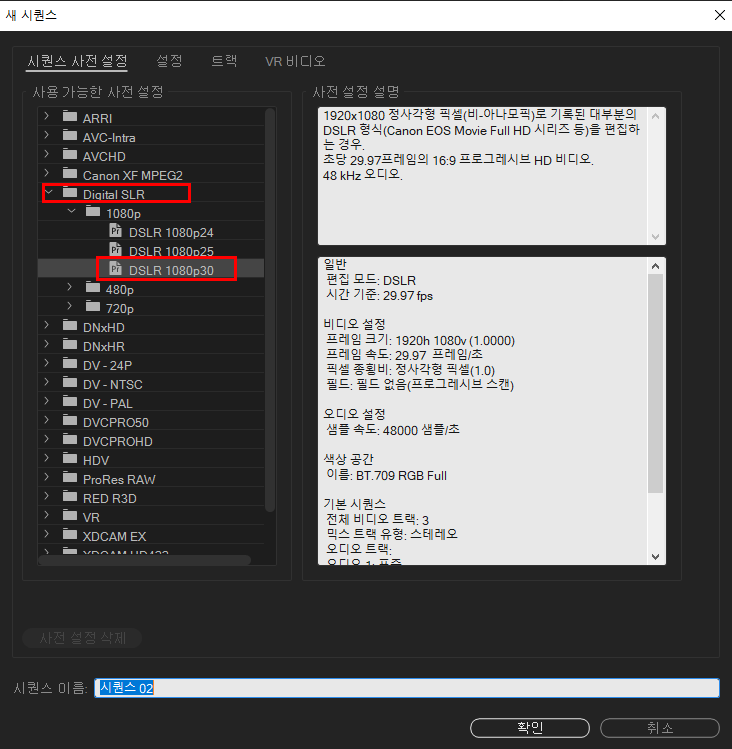Expand the Canon XF MPEG2 chevron
The height and width of the screenshot is (749, 732).
46,172
